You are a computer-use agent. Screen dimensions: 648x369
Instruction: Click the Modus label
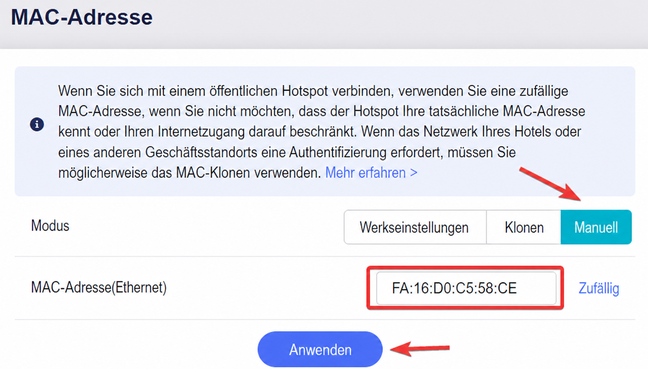[x=50, y=226]
